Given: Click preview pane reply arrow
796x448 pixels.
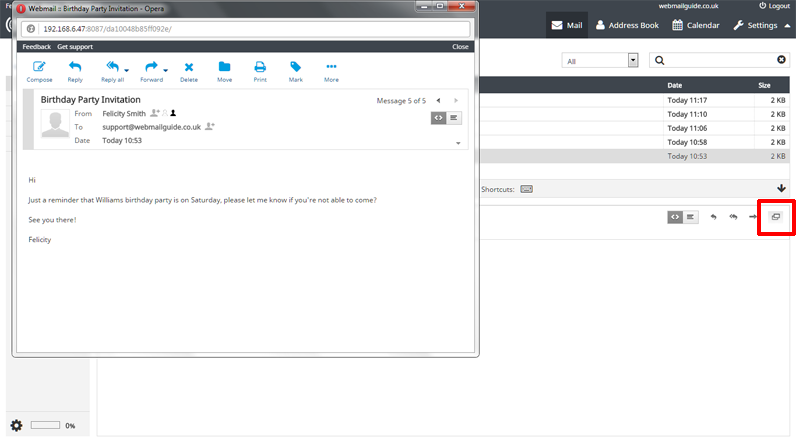Looking at the screenshot, I should pos(713,217).
